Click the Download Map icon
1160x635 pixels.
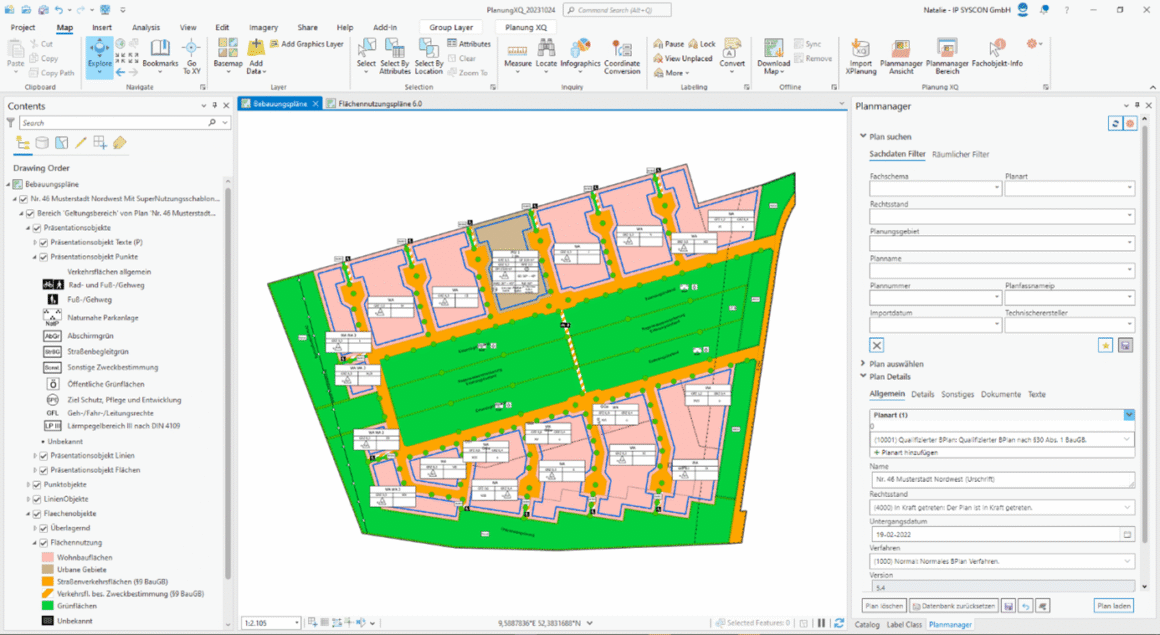tap(774, 47)
